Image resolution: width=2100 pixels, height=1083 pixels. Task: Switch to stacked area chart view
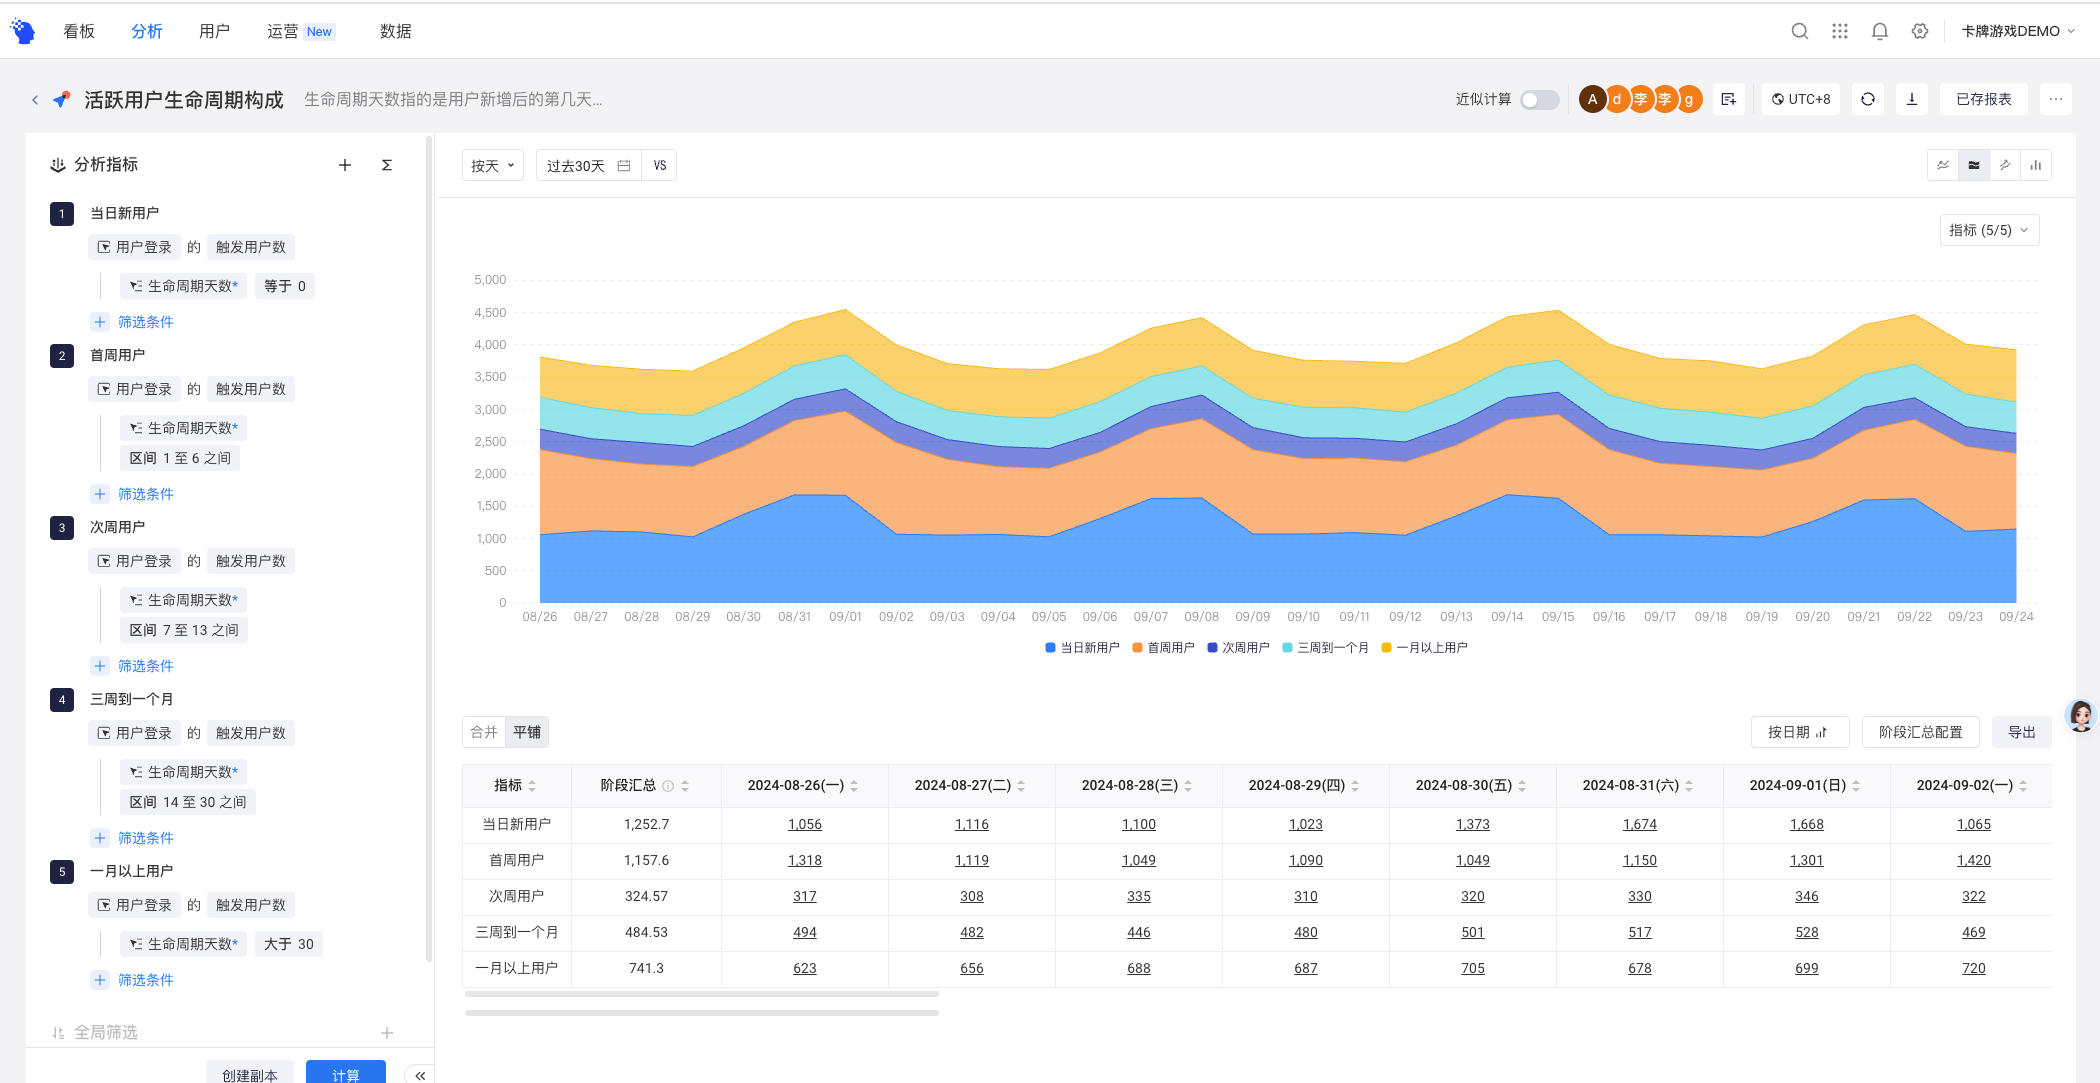tap(1974, 165)
